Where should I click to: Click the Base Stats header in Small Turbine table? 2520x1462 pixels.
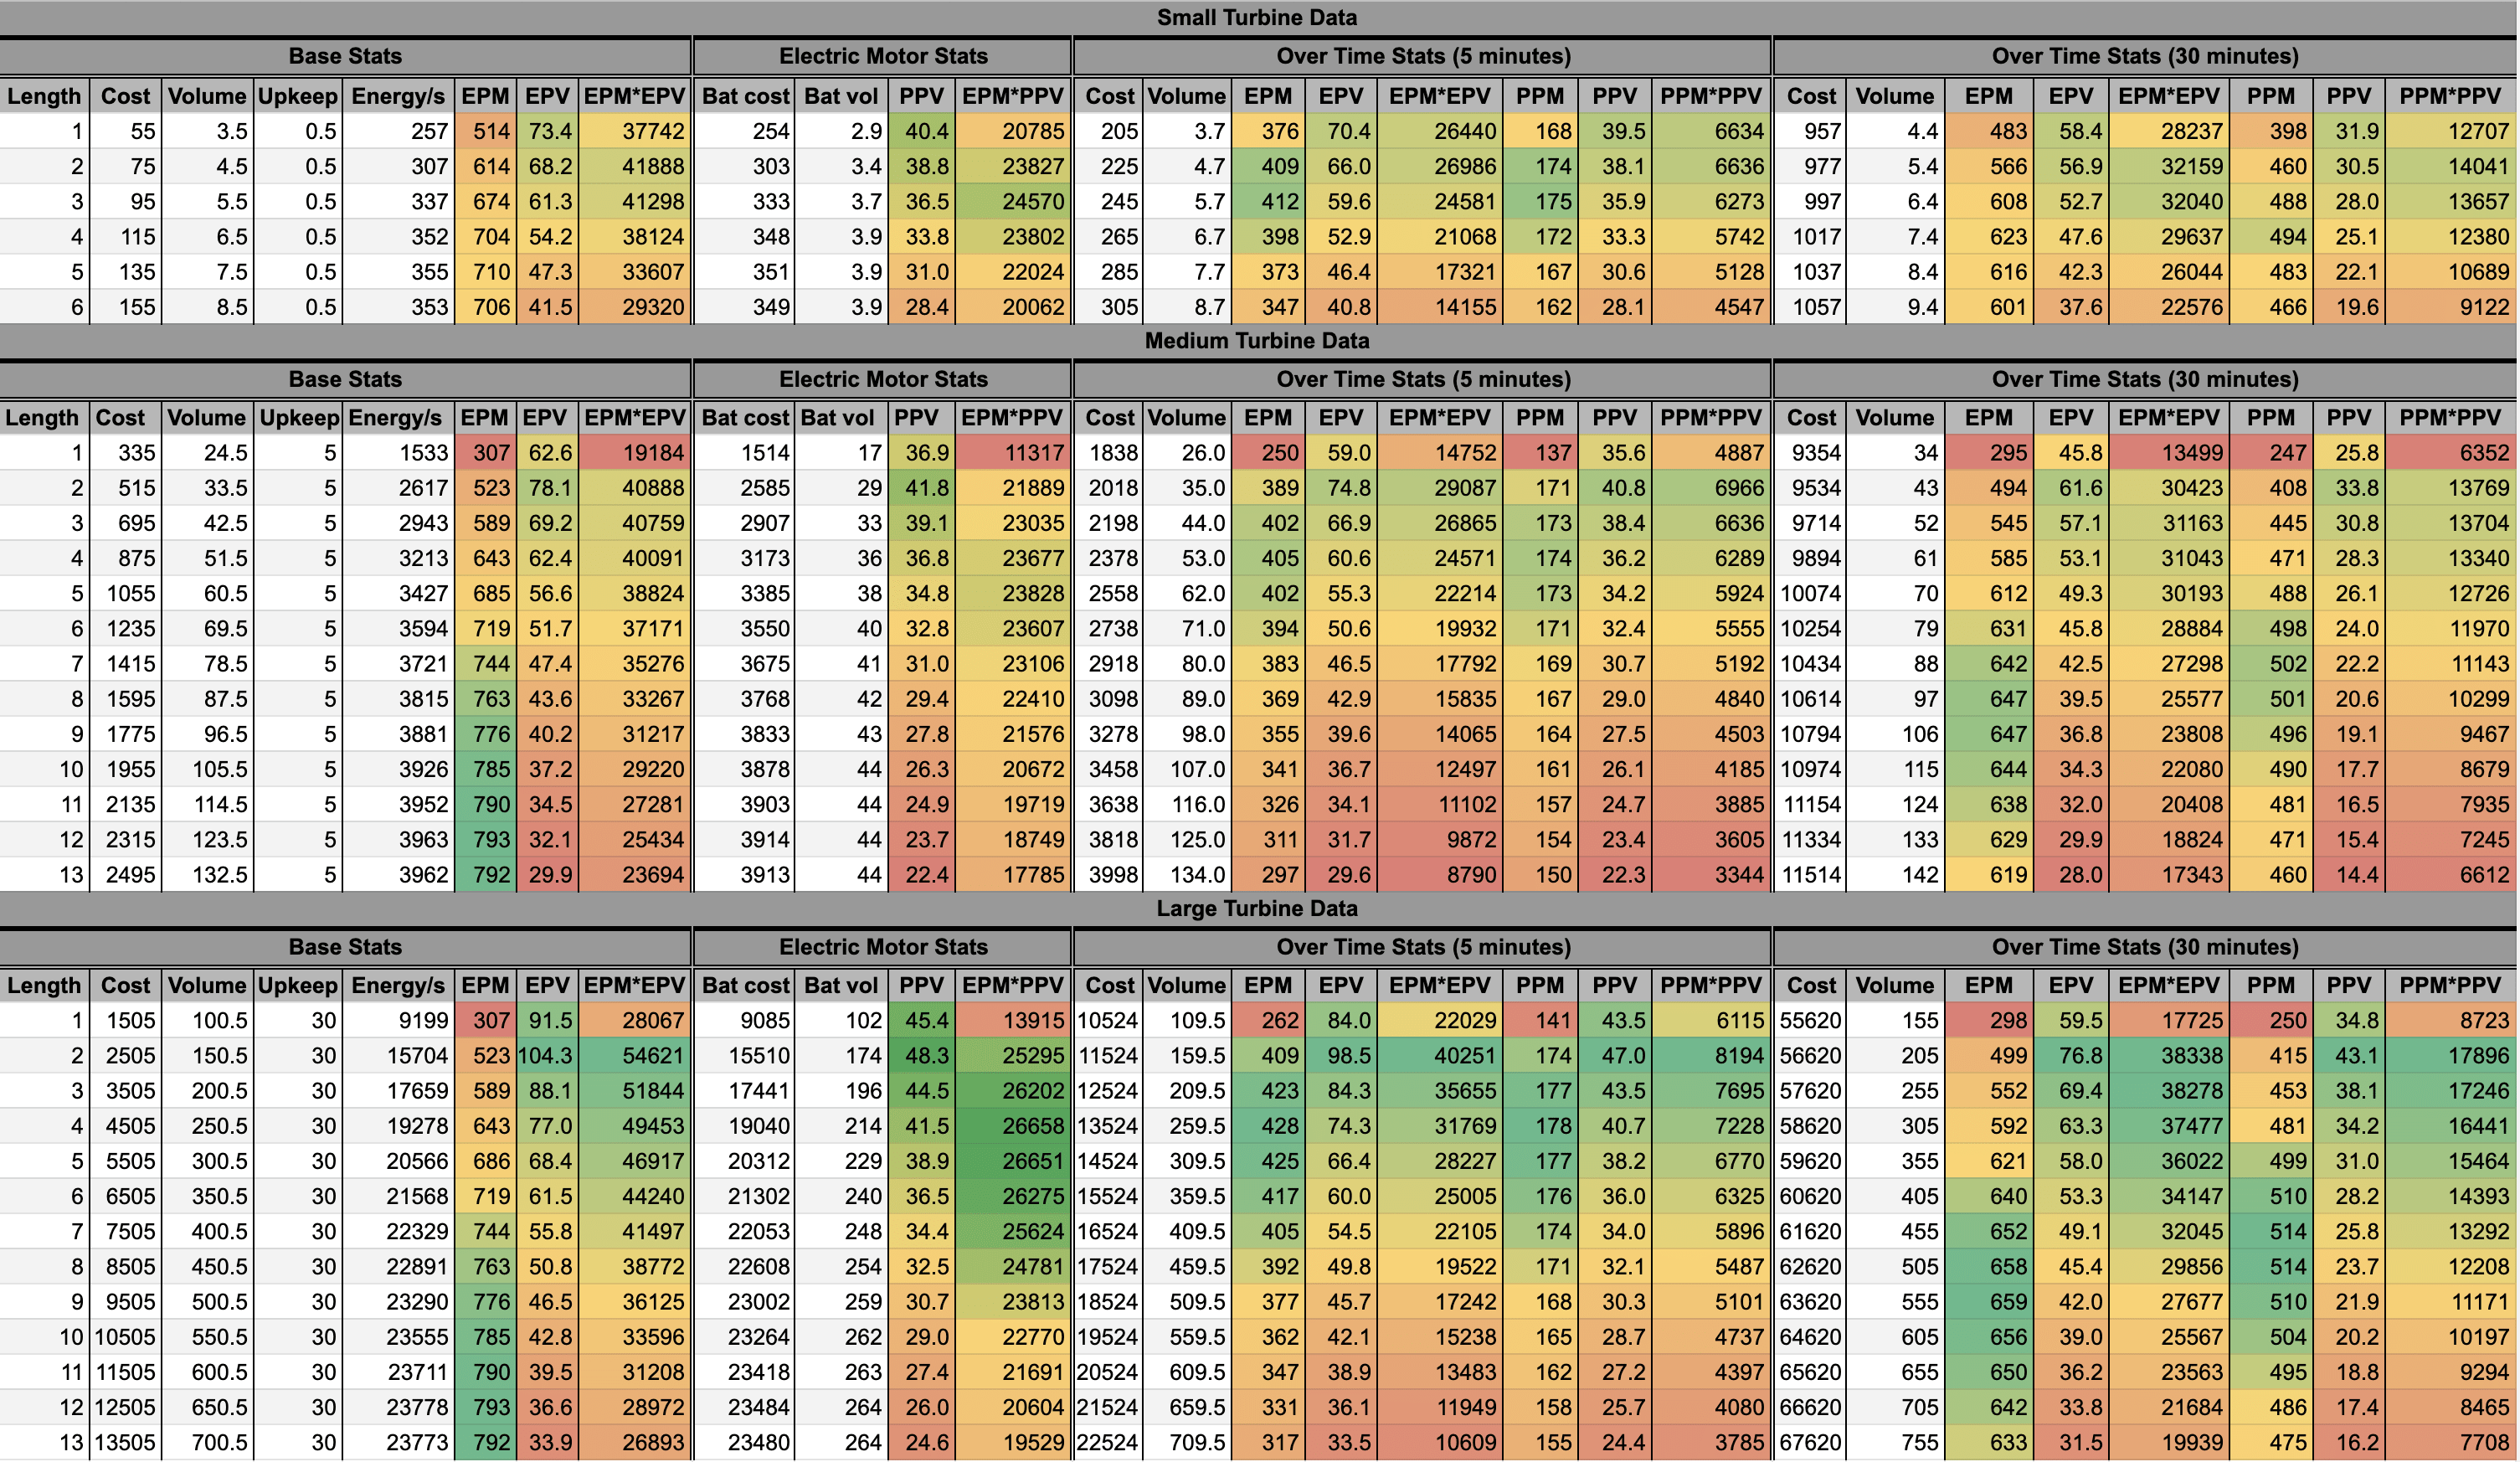[345, 56]
